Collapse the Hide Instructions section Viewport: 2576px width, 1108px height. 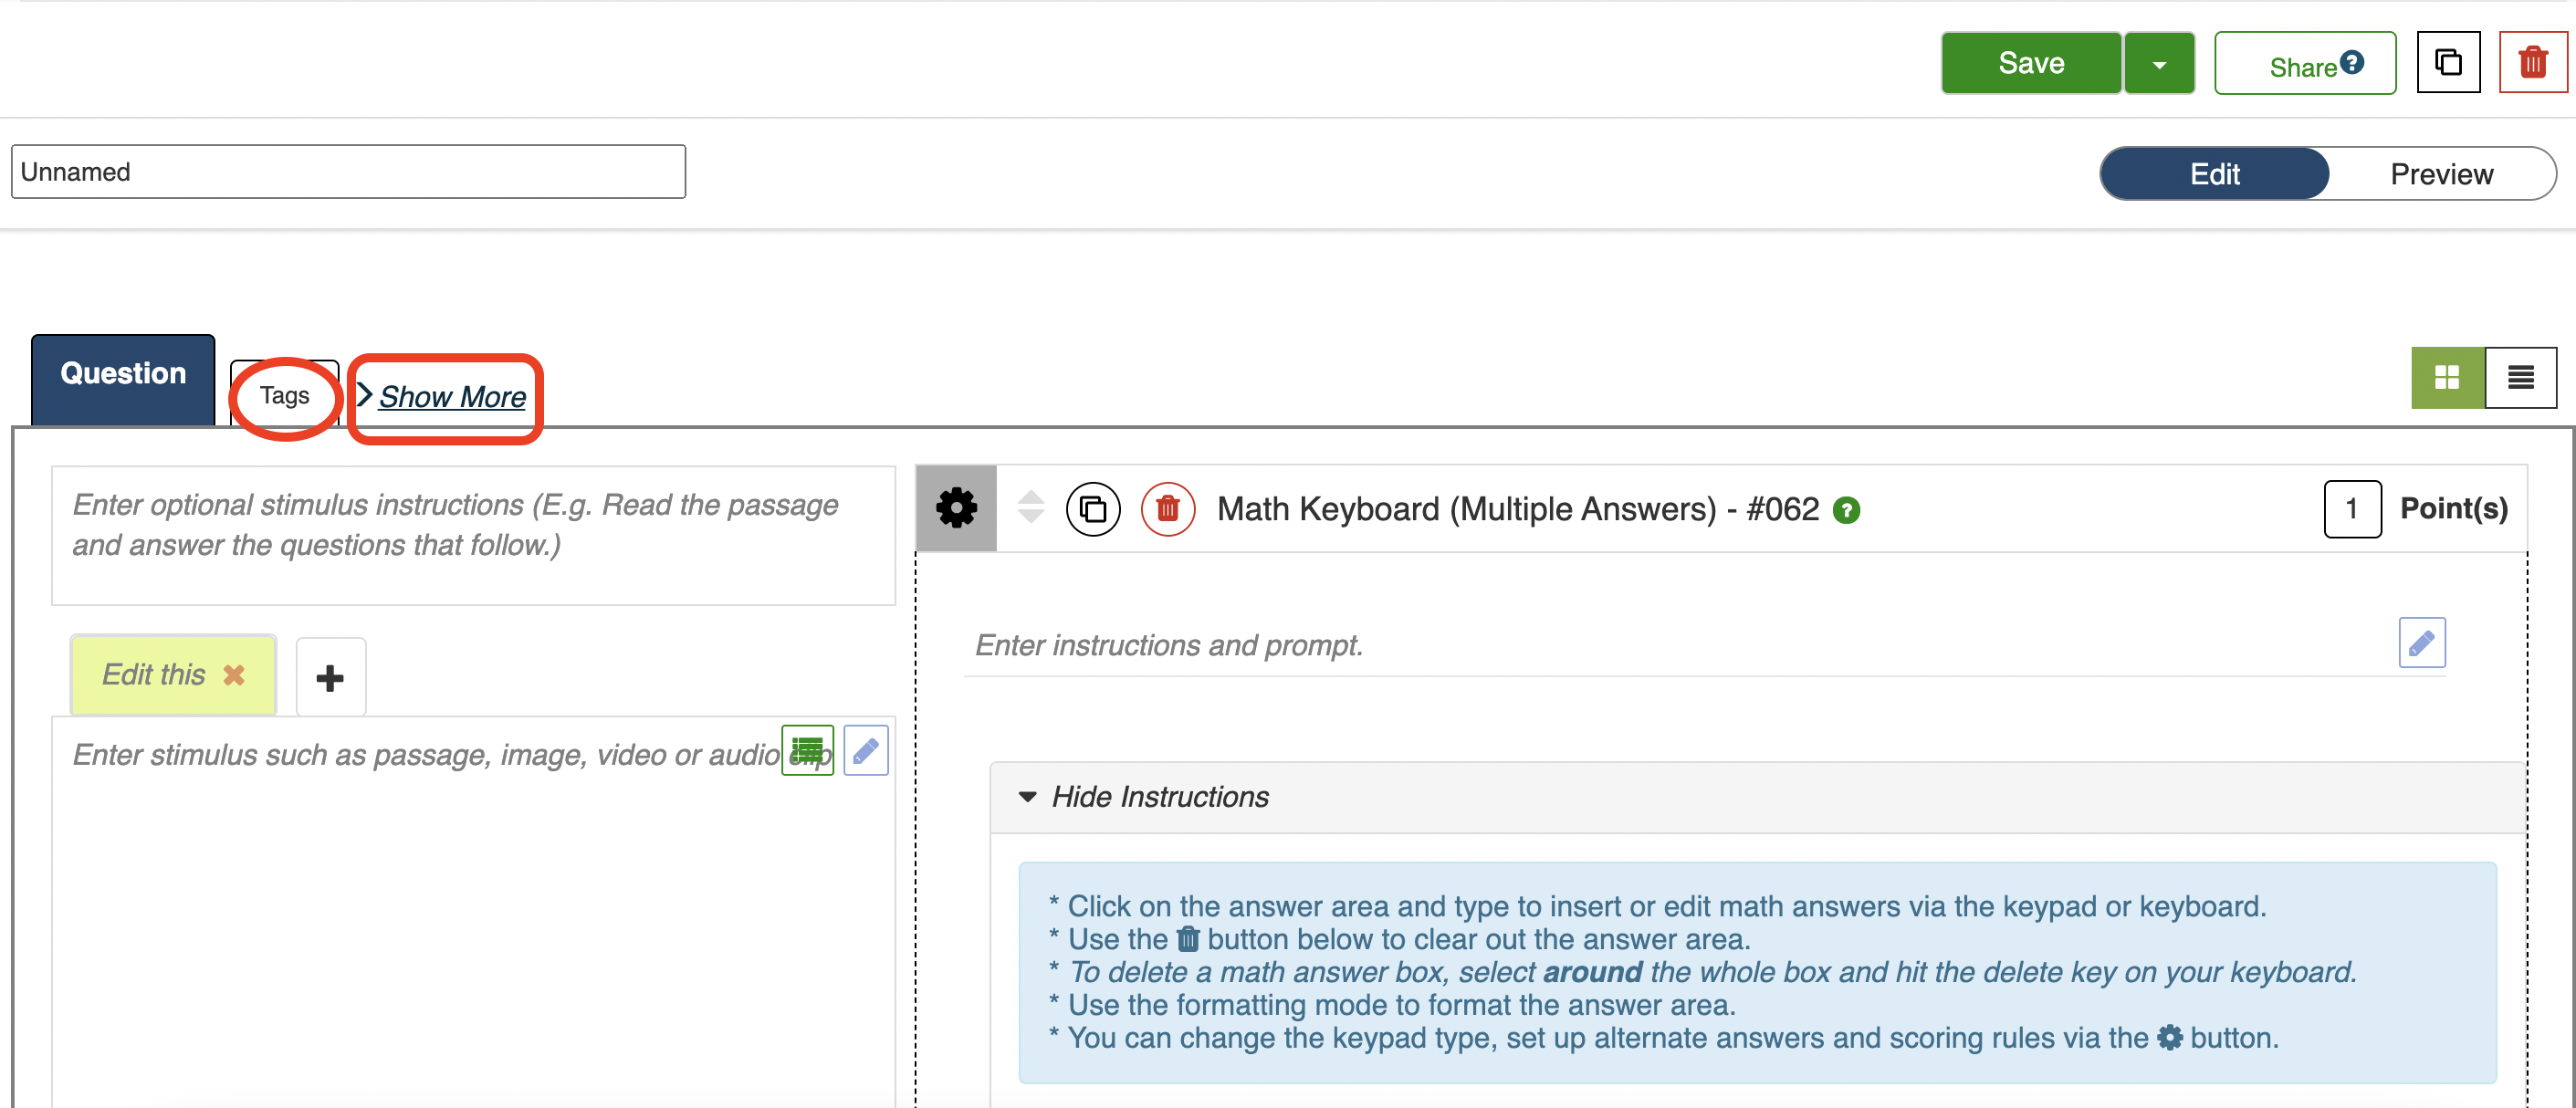pos(1158,797)
